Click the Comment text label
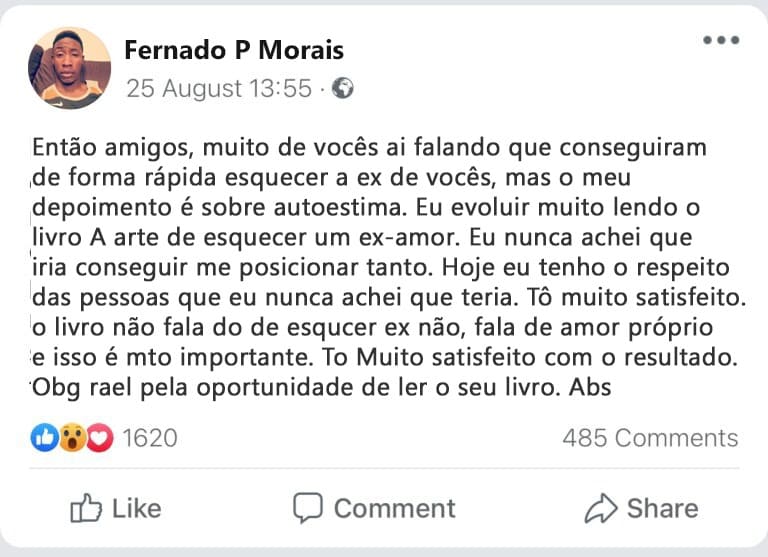Viewport: 768px width, 557px height. (394, 508)
